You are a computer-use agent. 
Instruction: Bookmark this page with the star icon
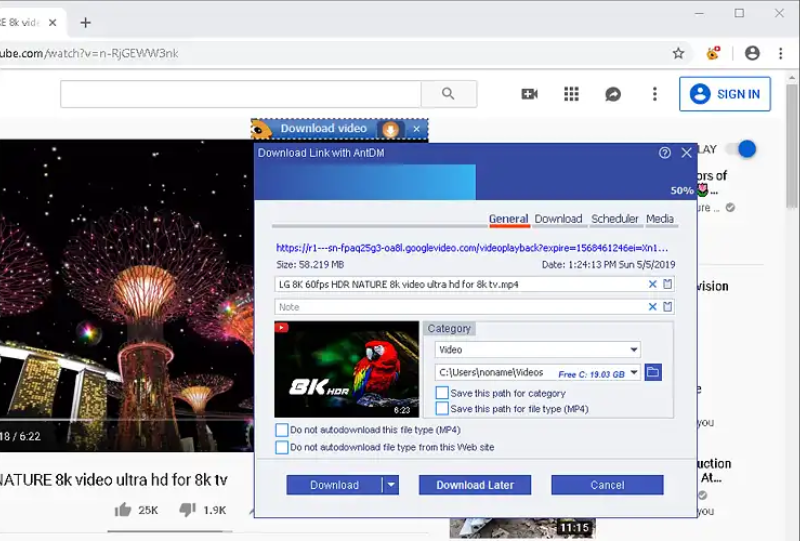point(678,53)
